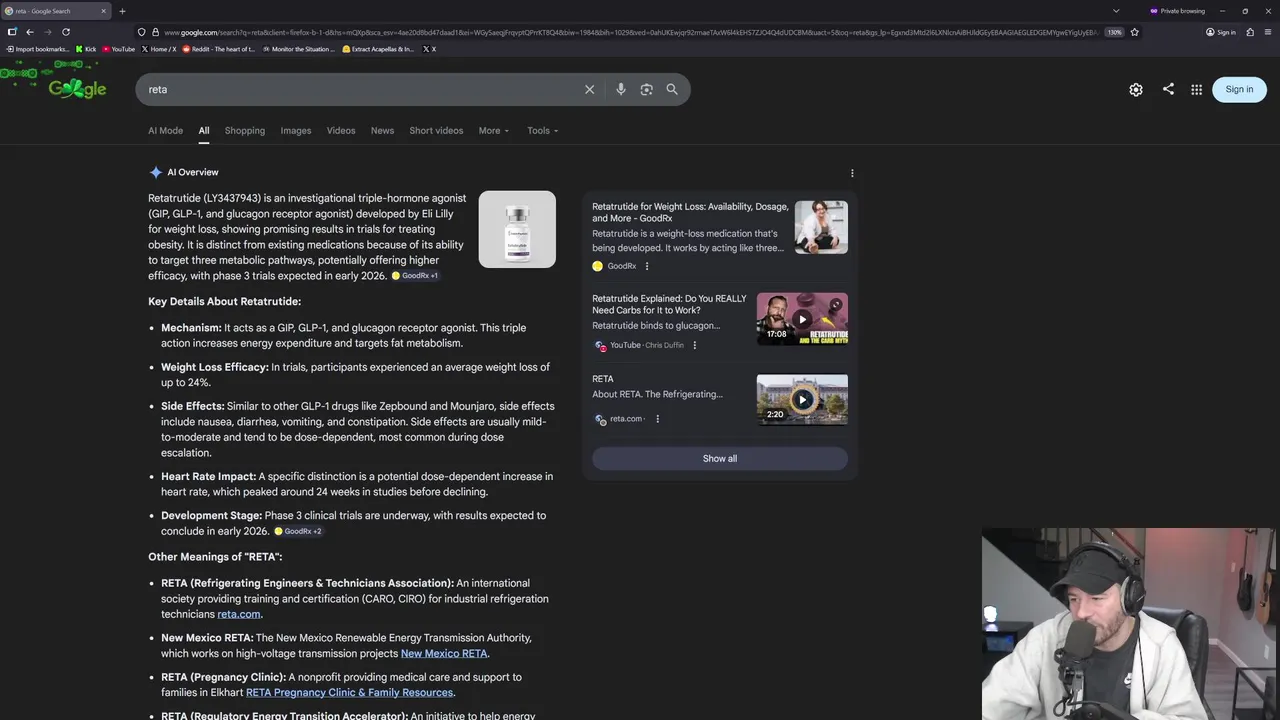The width and height of the screenshot is (1280, 720).
Task: Open a new tab with the plus icon
Action: [122, 11]
